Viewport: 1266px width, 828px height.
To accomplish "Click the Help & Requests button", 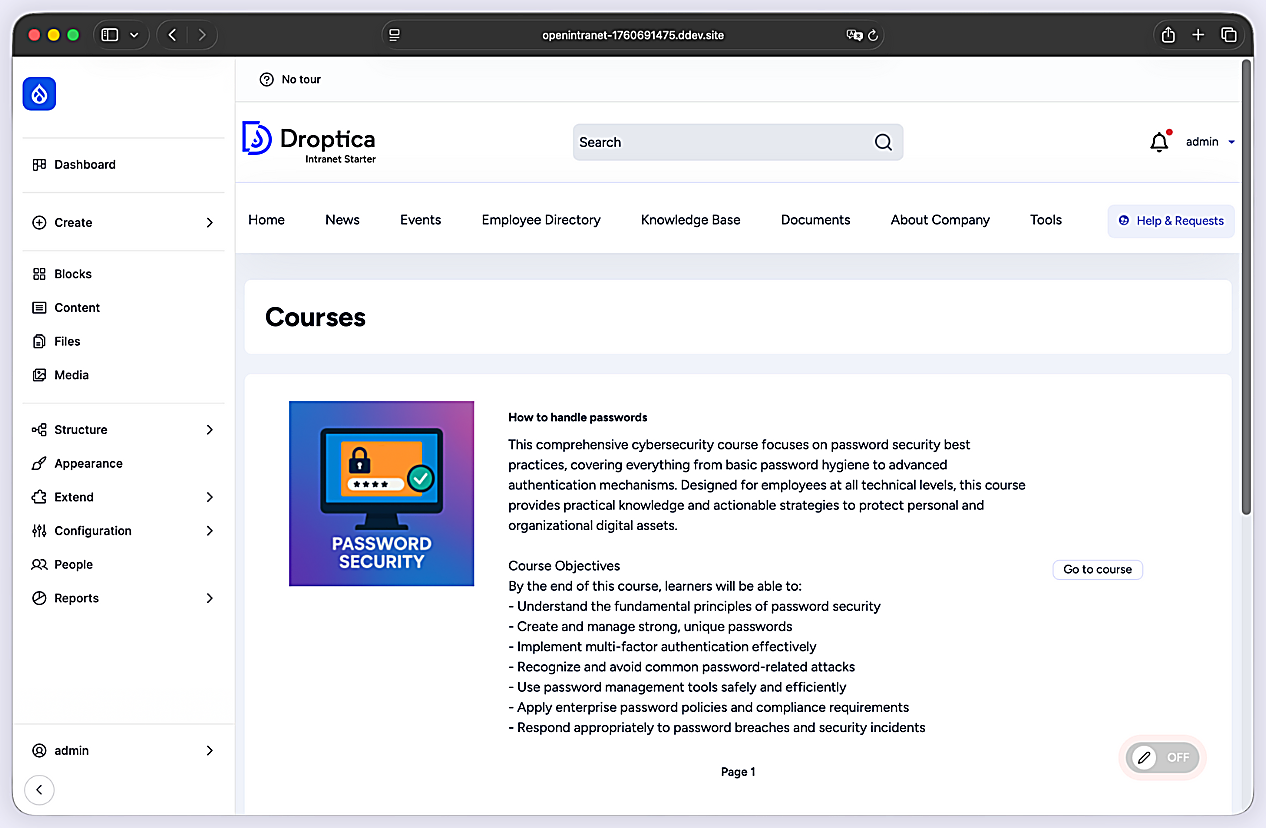I will click(x=1171, y=221).
